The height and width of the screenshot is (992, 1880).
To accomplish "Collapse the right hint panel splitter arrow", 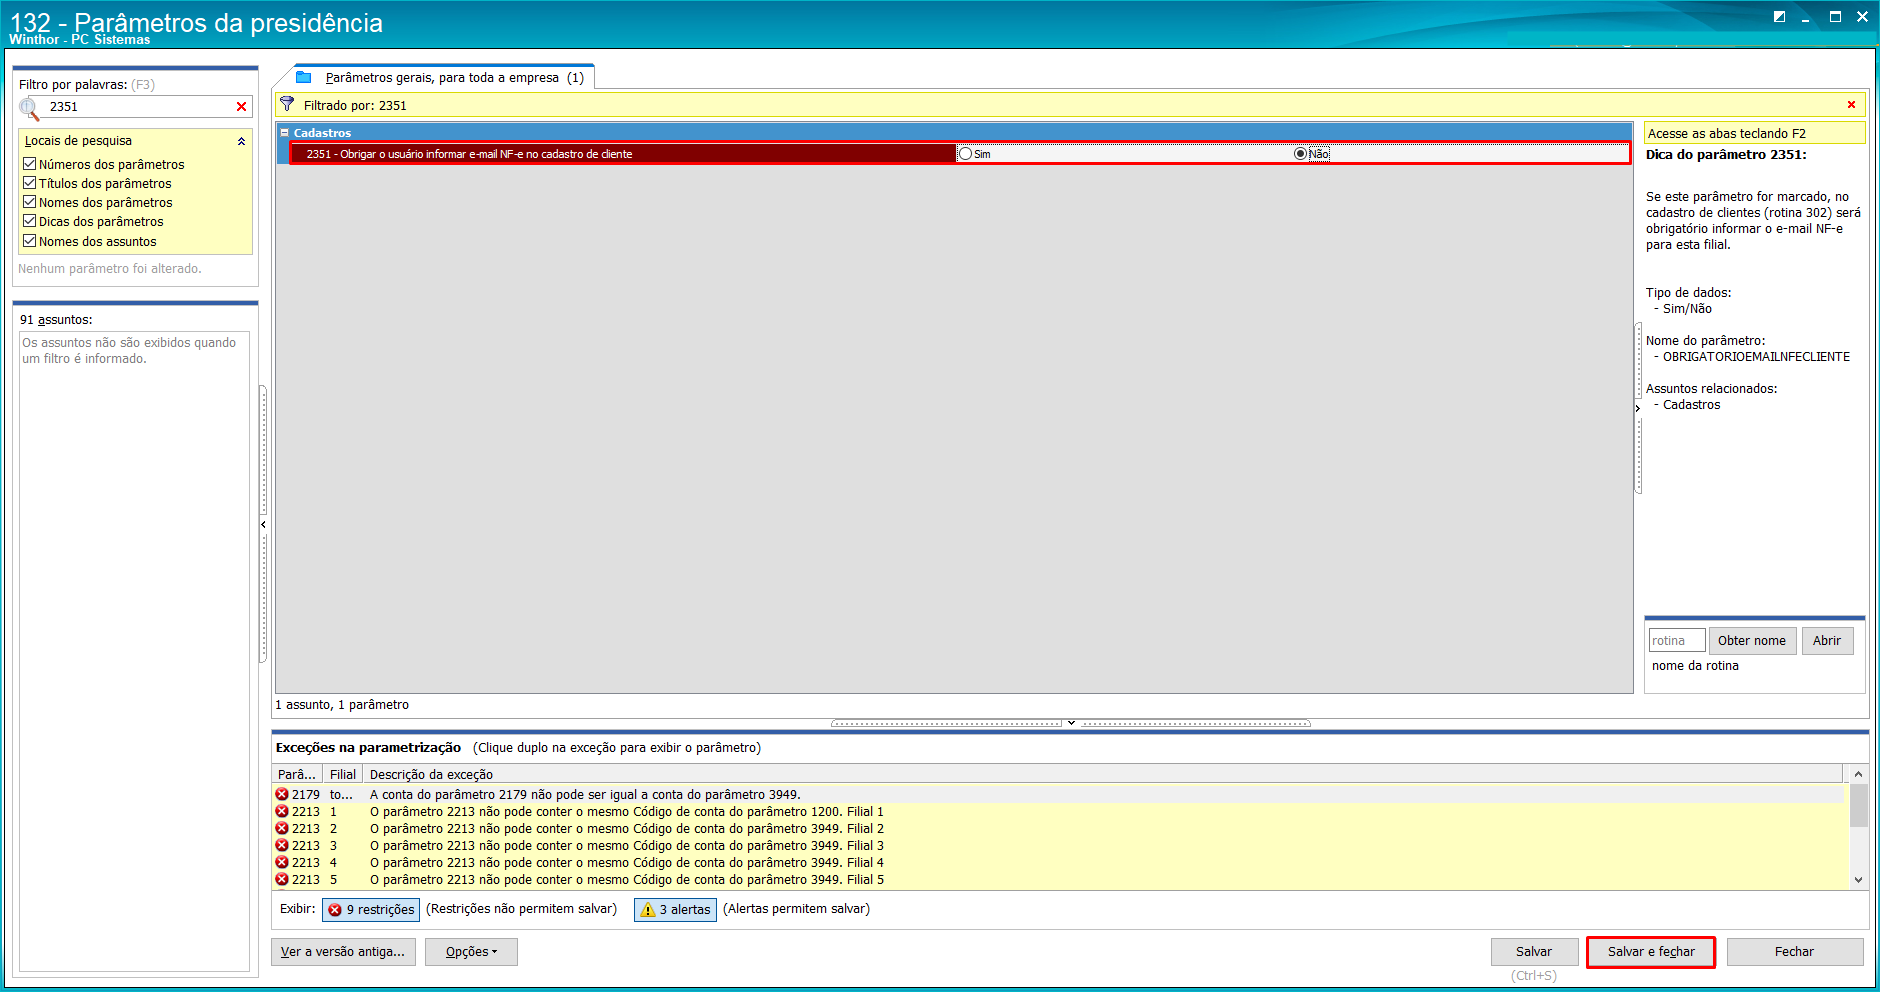I will coord(1638,408).
